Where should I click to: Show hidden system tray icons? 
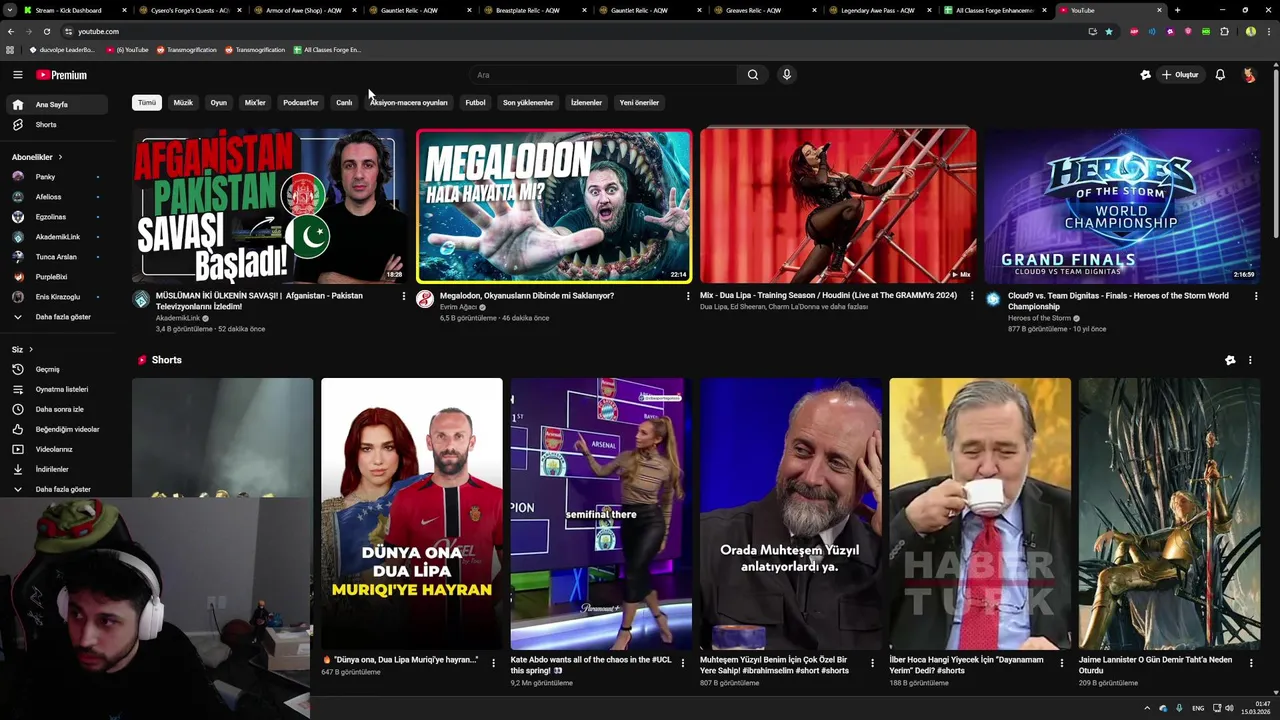1147,708
